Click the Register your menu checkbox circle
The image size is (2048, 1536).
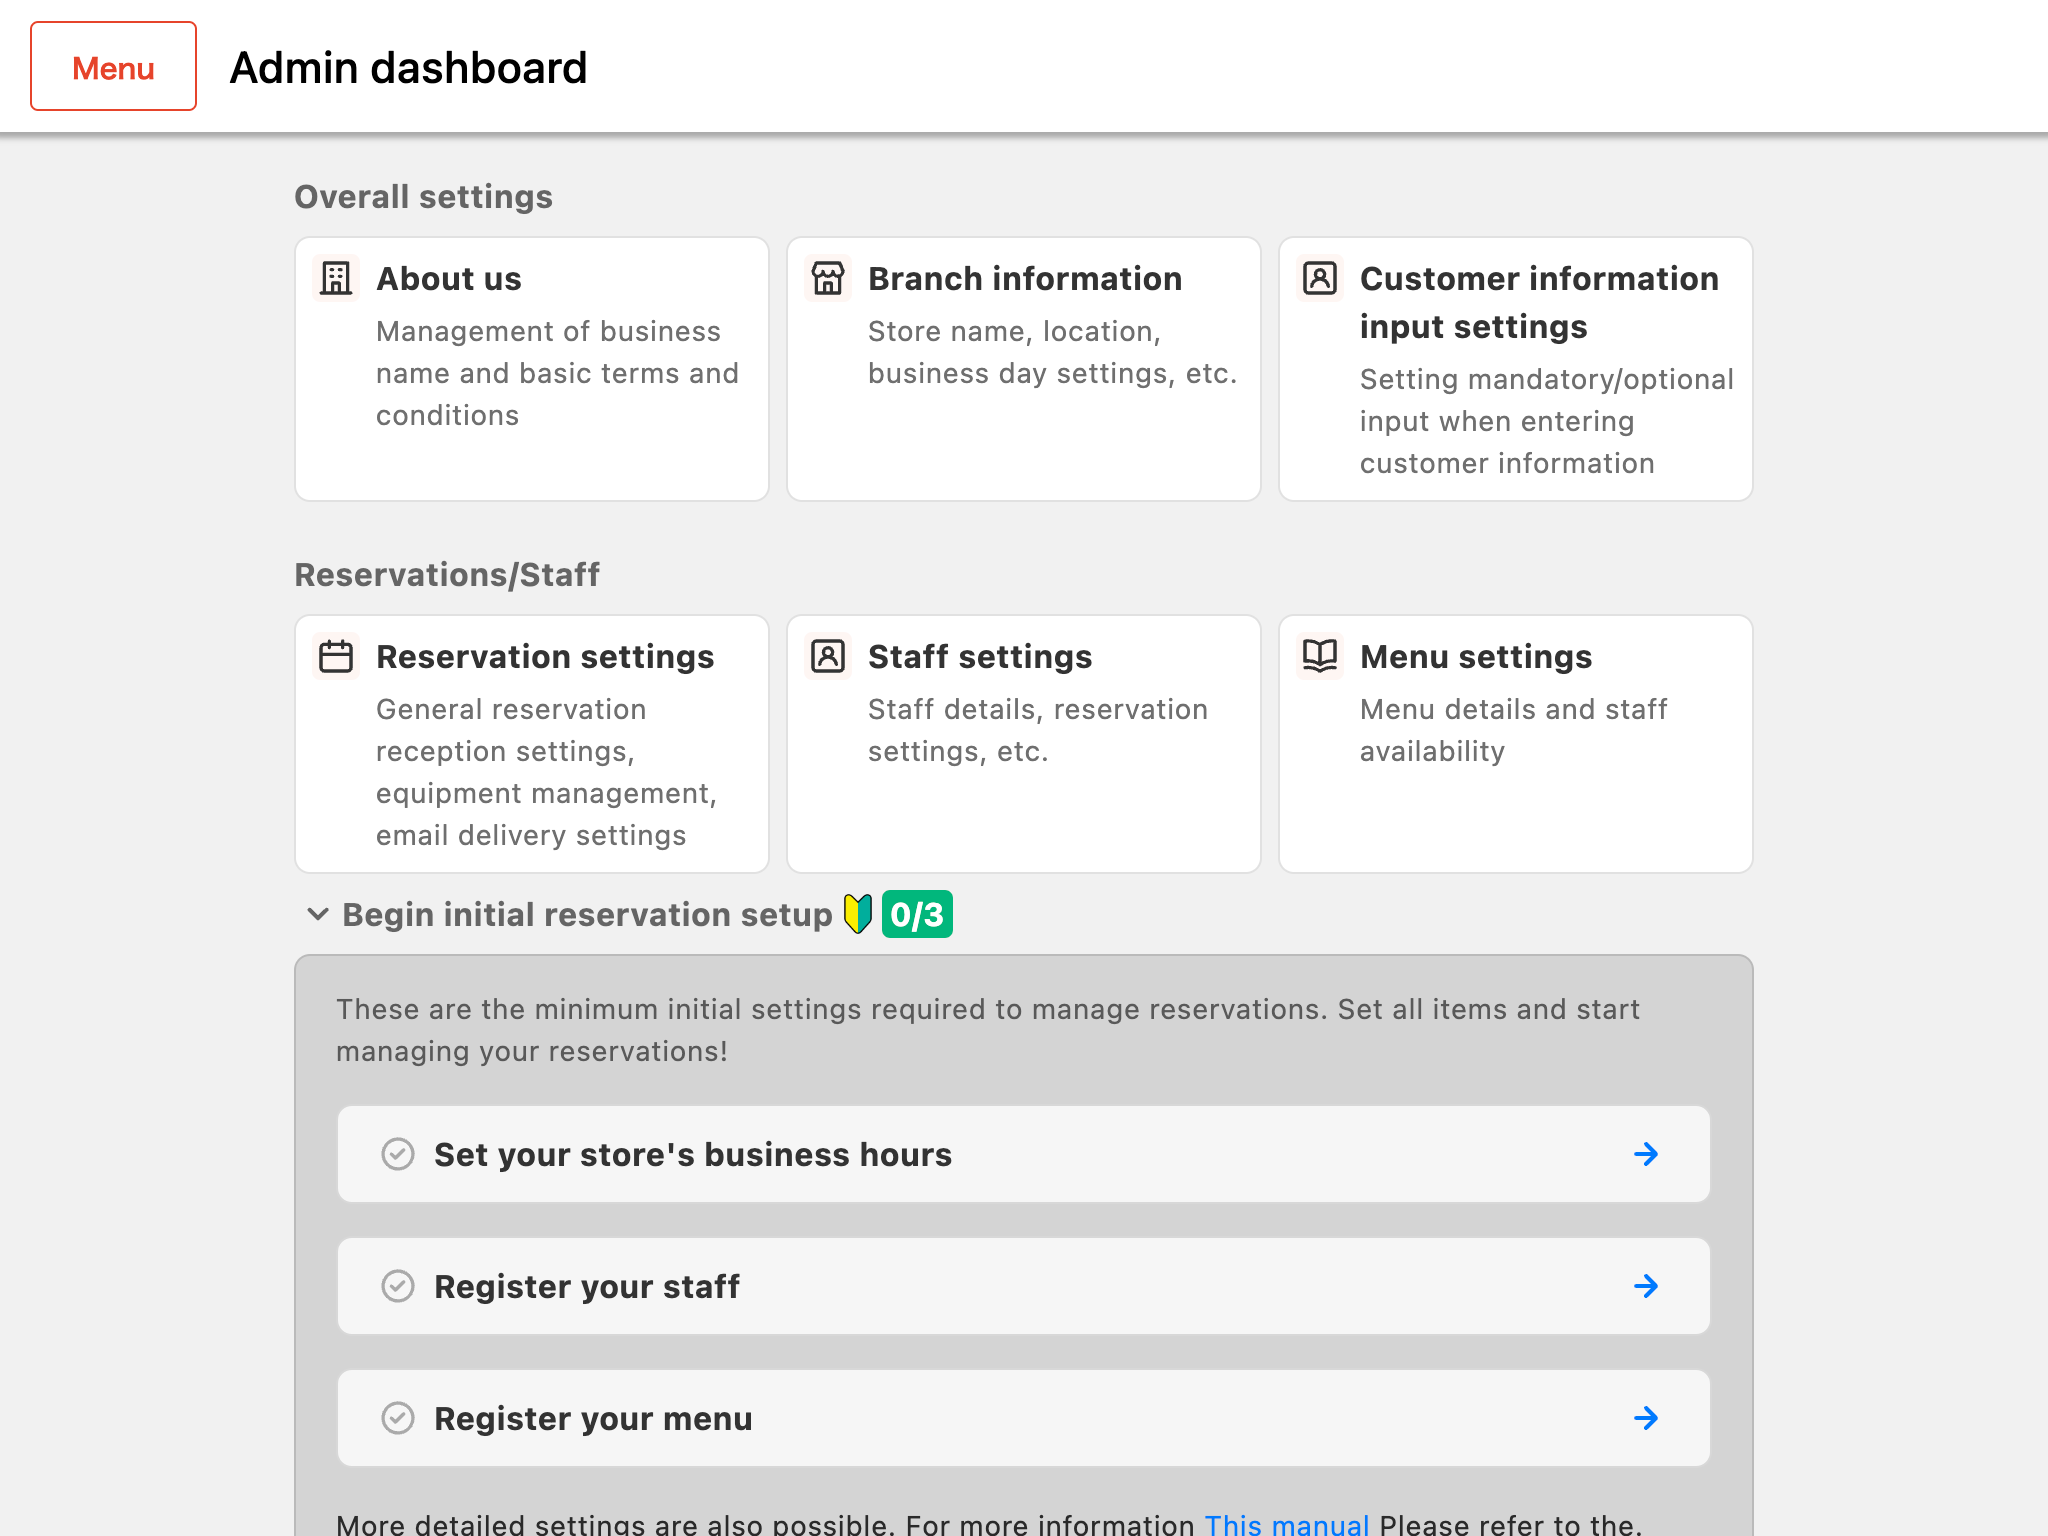click(x=398, y=1418)
